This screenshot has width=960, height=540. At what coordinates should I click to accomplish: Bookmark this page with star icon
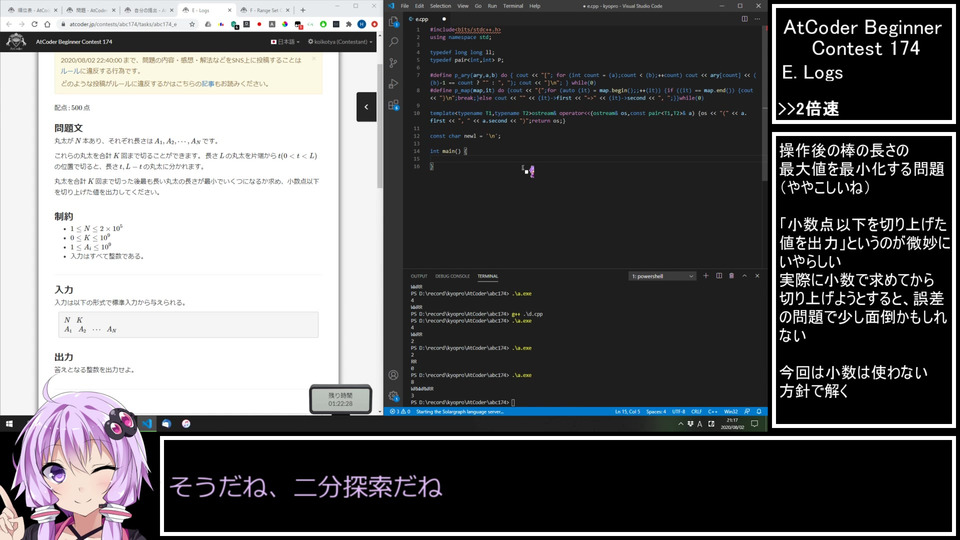coord(192,24)
